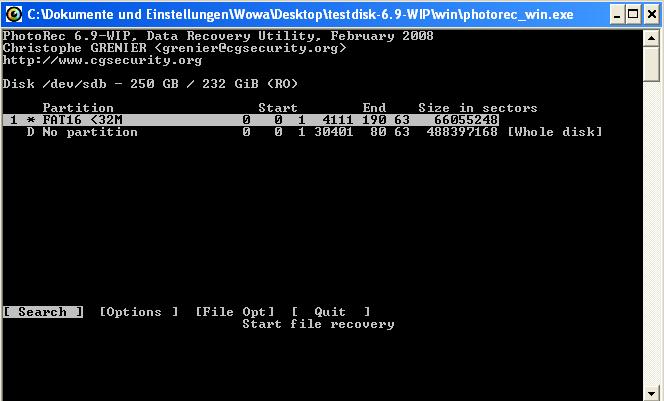
Task: Maximize the photorec_win.exe window
Action: pos(633,14)
